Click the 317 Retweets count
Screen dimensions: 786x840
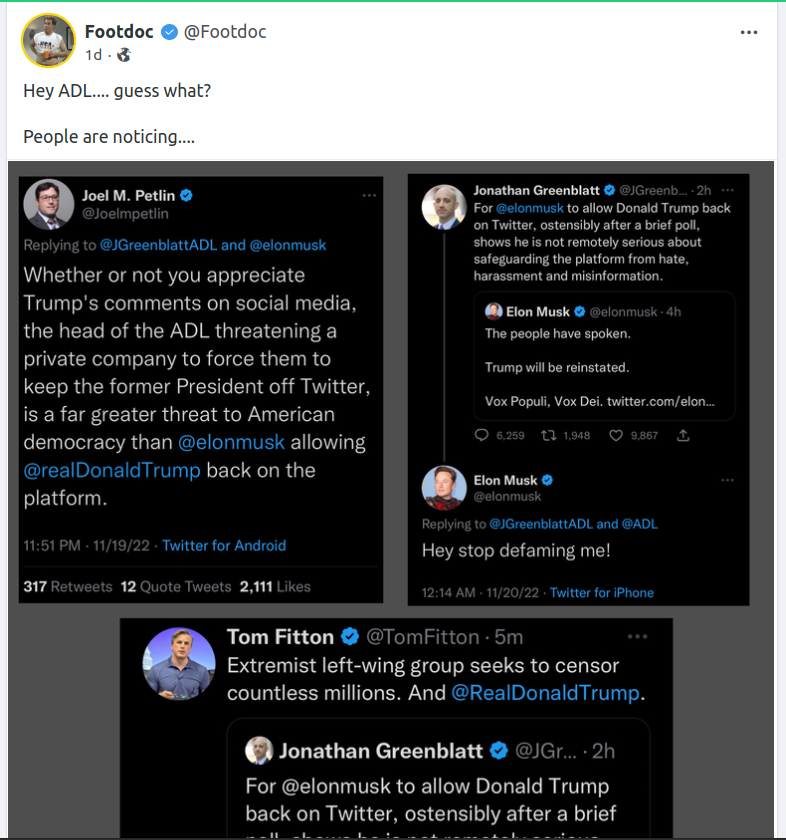coord(67,587)
